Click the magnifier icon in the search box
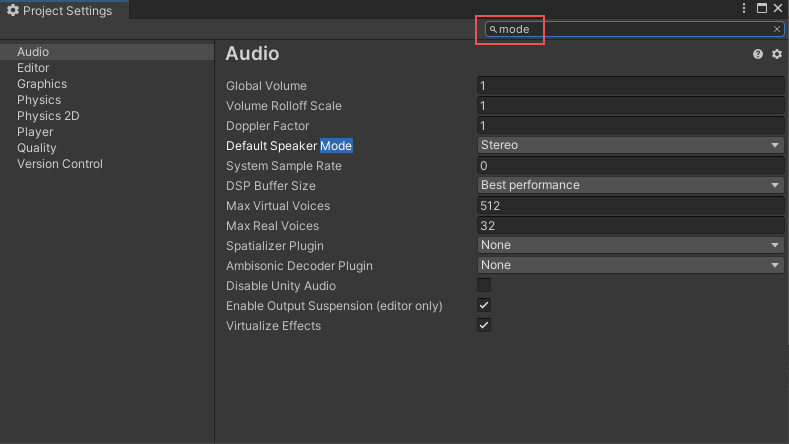This screenshot has height=444, width=789. pyautogui.click(x=493, y=30)
